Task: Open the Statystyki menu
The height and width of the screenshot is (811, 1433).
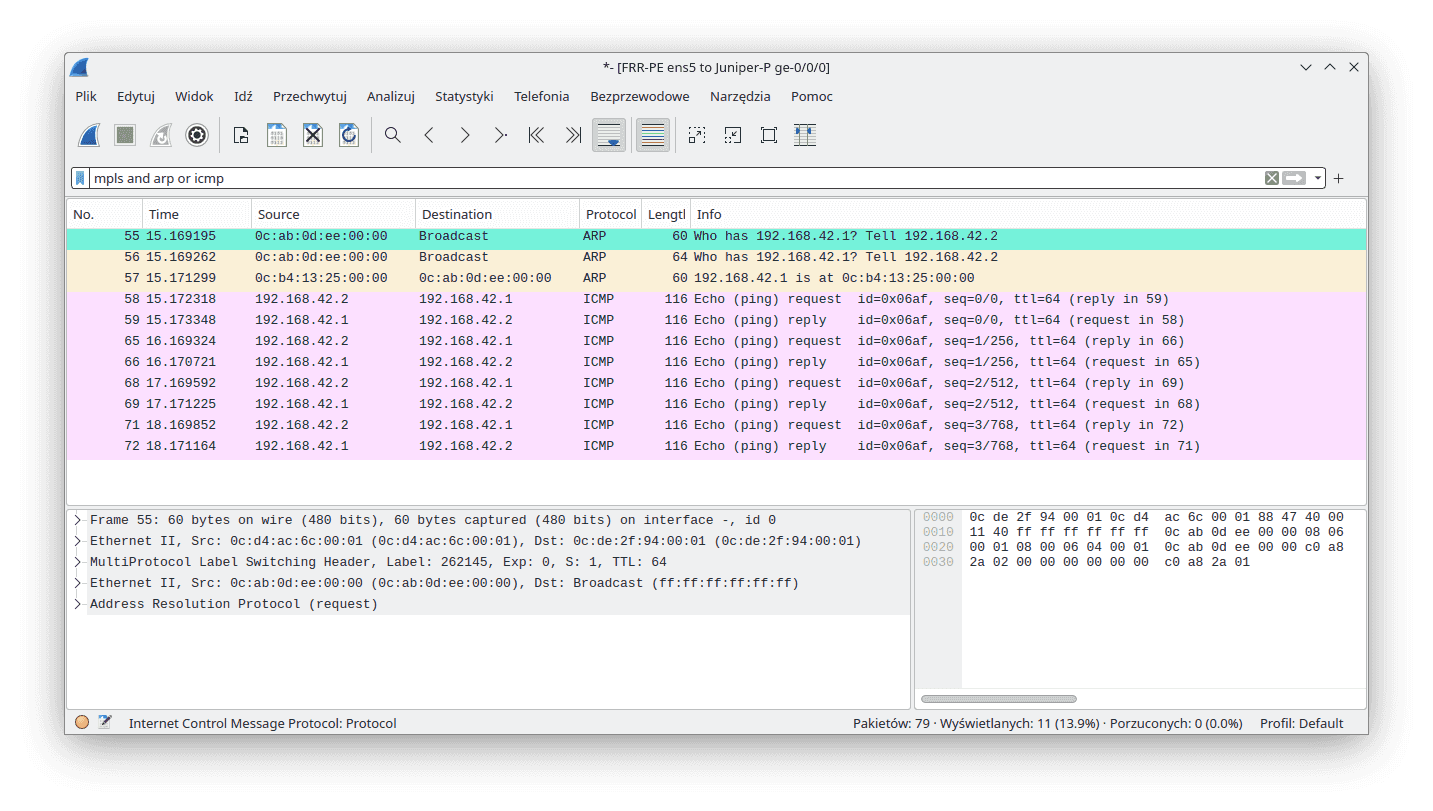Action: coord(464,96)
